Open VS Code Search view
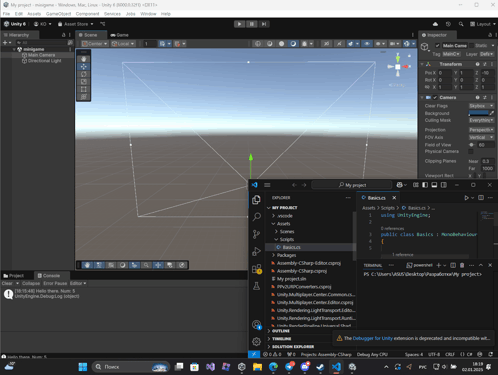498x375 pixels. [x=256, y=217]
